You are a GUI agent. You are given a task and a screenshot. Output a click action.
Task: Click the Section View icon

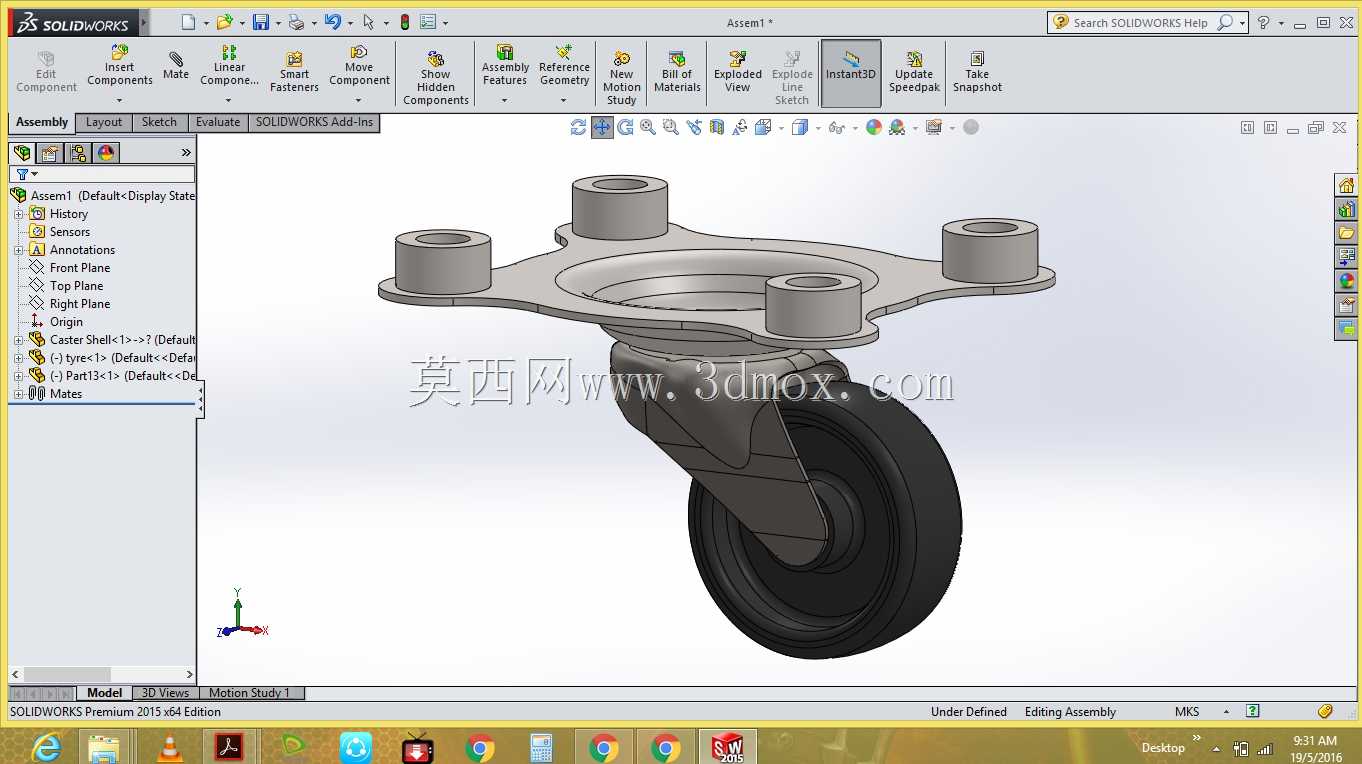717,127
